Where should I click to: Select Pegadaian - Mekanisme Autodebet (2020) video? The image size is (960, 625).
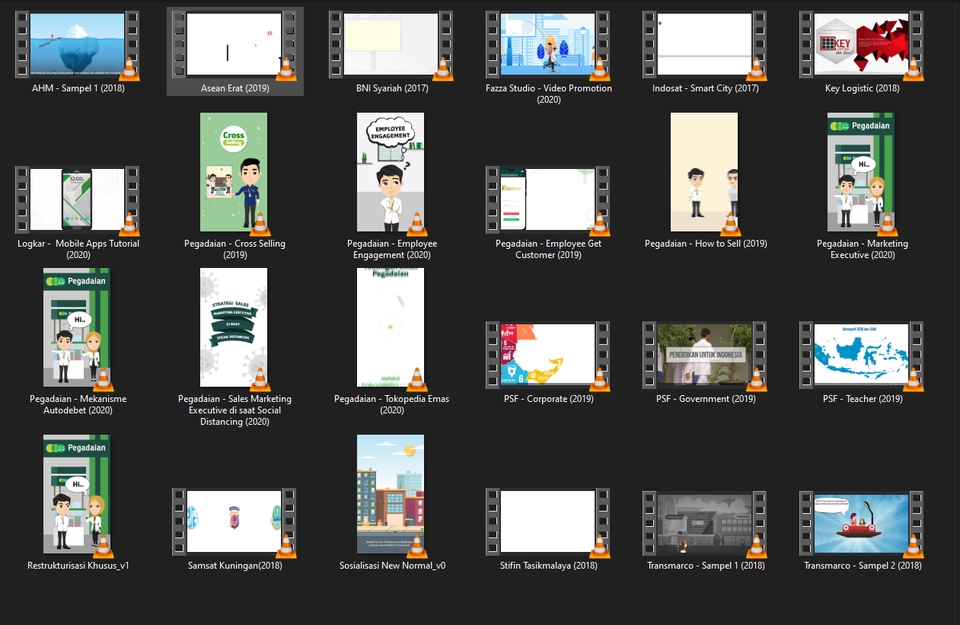click(x=77, y=327)
